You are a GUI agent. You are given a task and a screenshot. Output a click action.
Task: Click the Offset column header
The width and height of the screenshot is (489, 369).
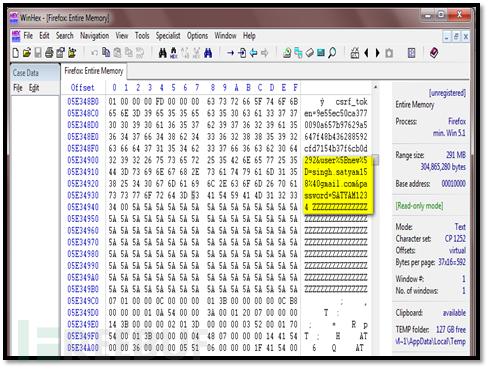(x=82, y=88)
